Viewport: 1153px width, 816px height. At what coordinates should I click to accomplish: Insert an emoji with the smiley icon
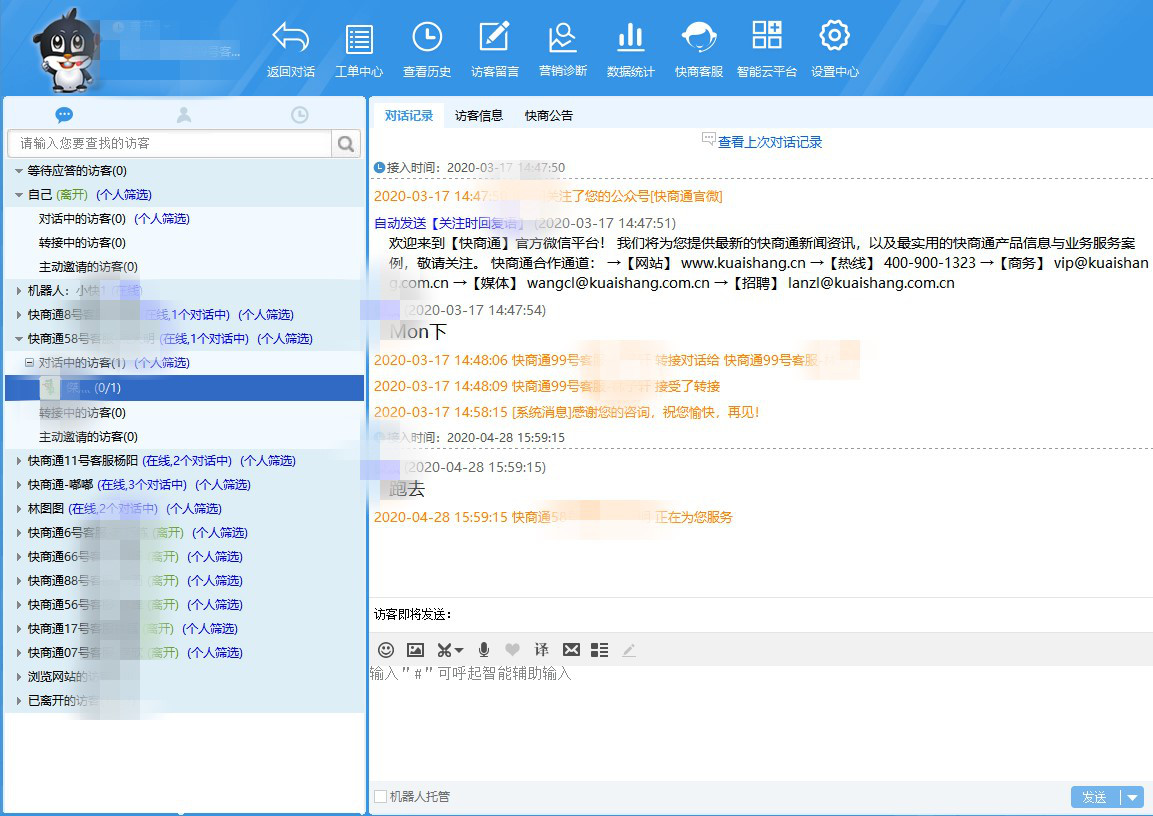(x=386, y=650)
